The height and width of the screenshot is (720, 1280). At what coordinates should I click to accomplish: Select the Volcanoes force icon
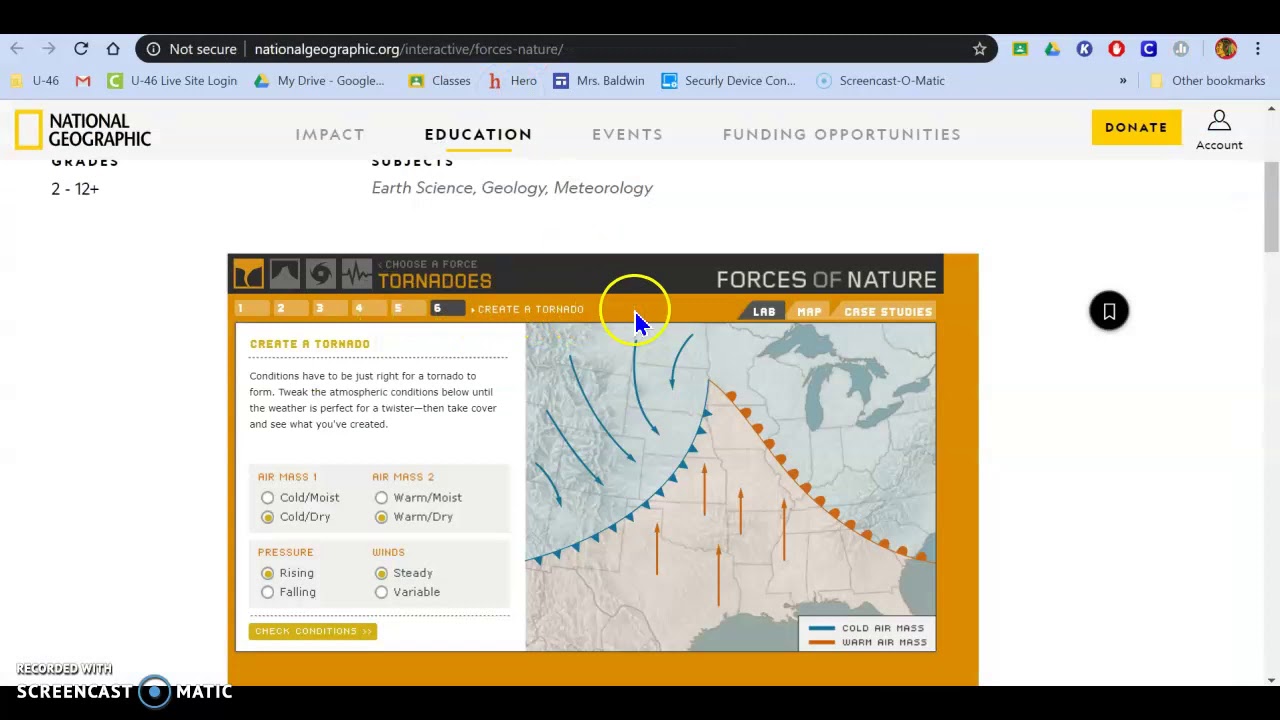(285, 273)
